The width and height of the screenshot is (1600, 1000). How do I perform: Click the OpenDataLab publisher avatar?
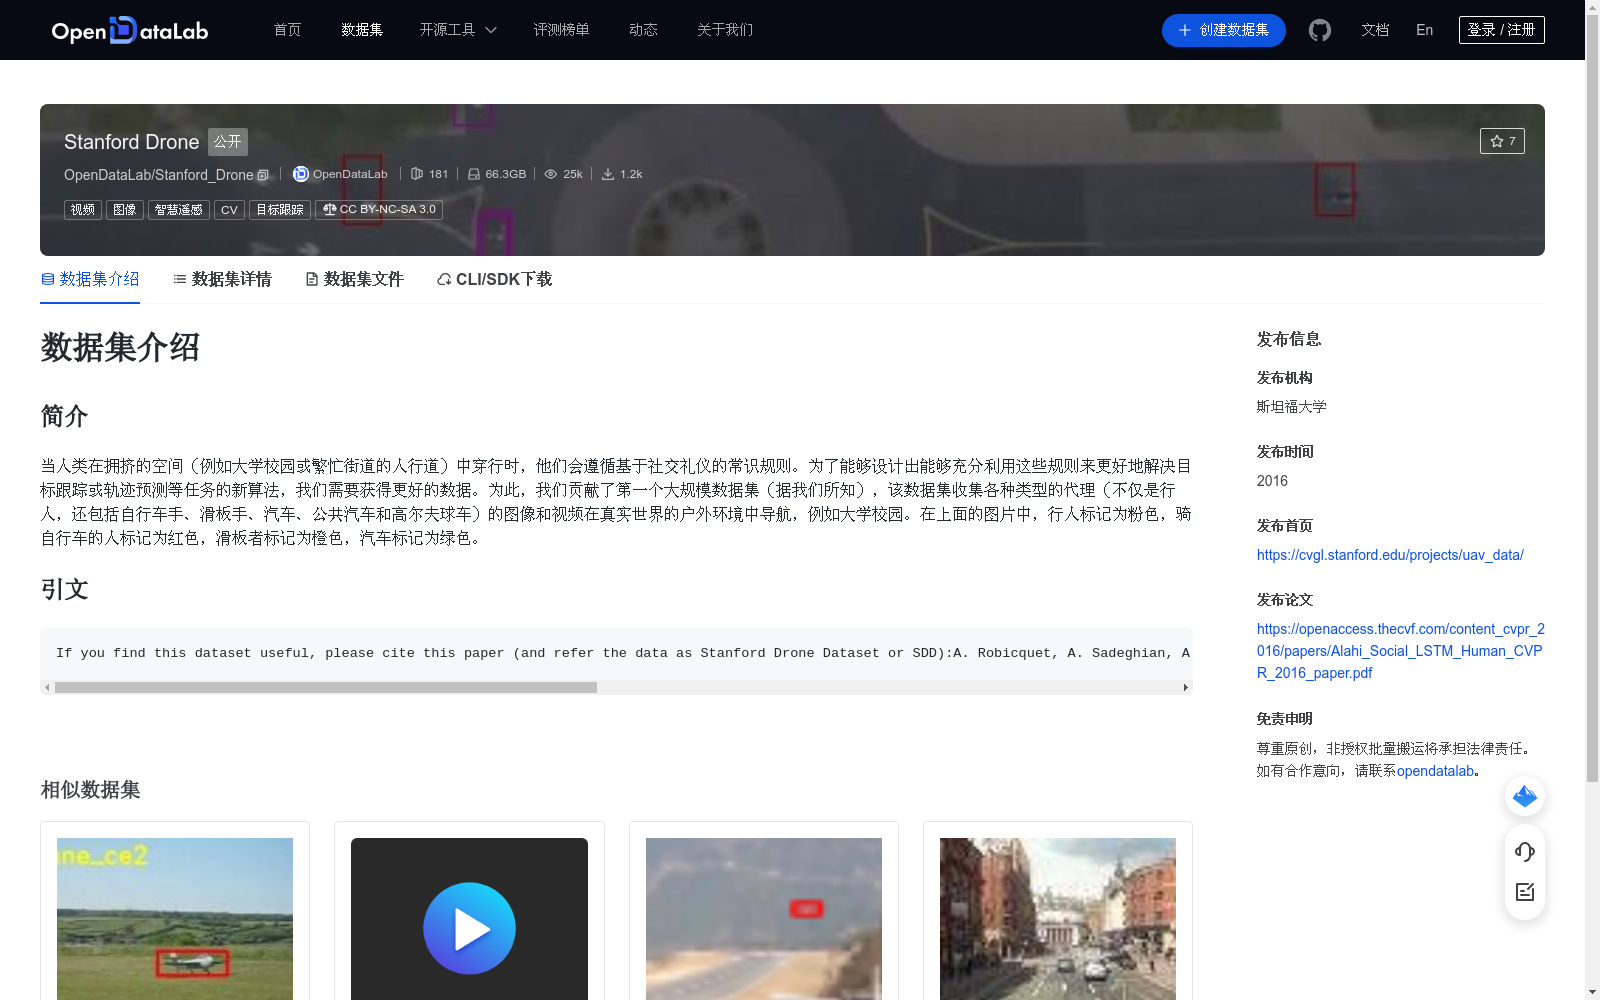tap(300, 174)
